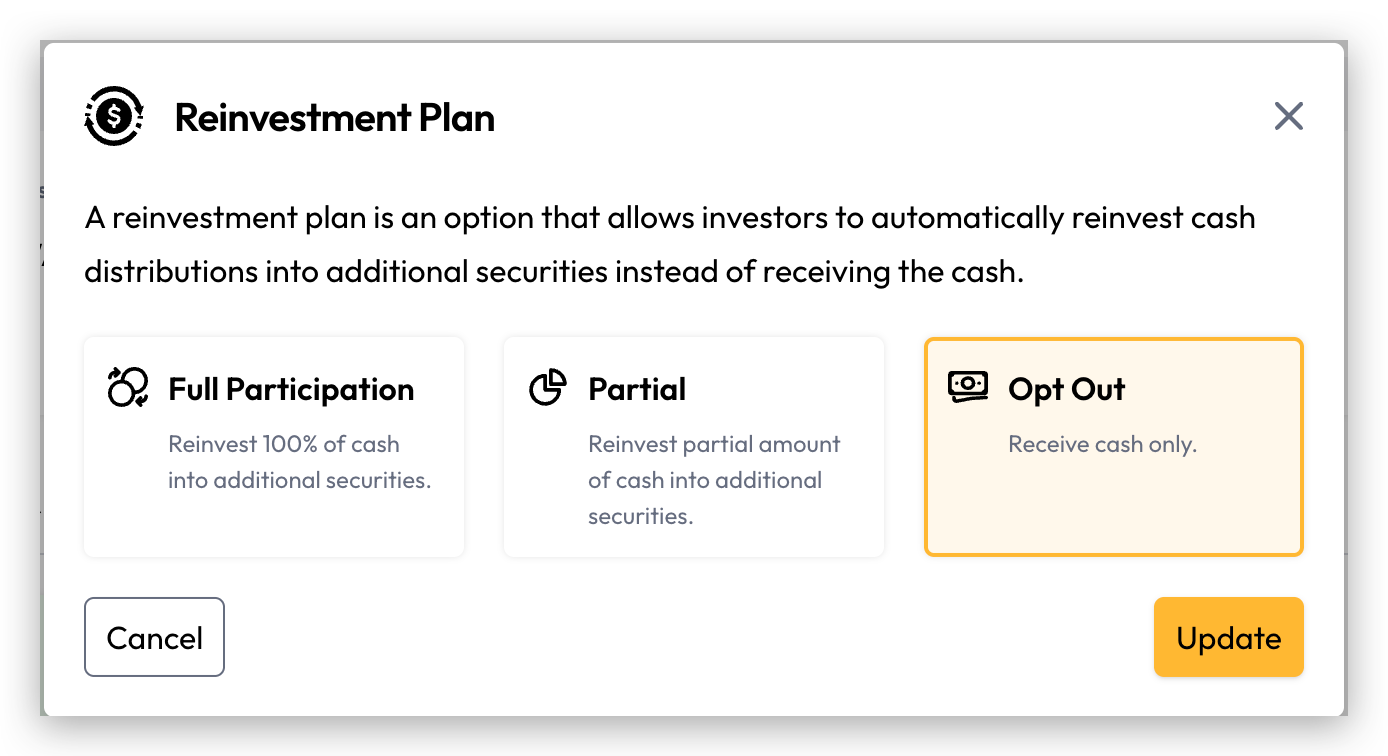1388x756 pixels.
Task: Close the Reinvestment Plan dialog
Action: point(1289,117)
